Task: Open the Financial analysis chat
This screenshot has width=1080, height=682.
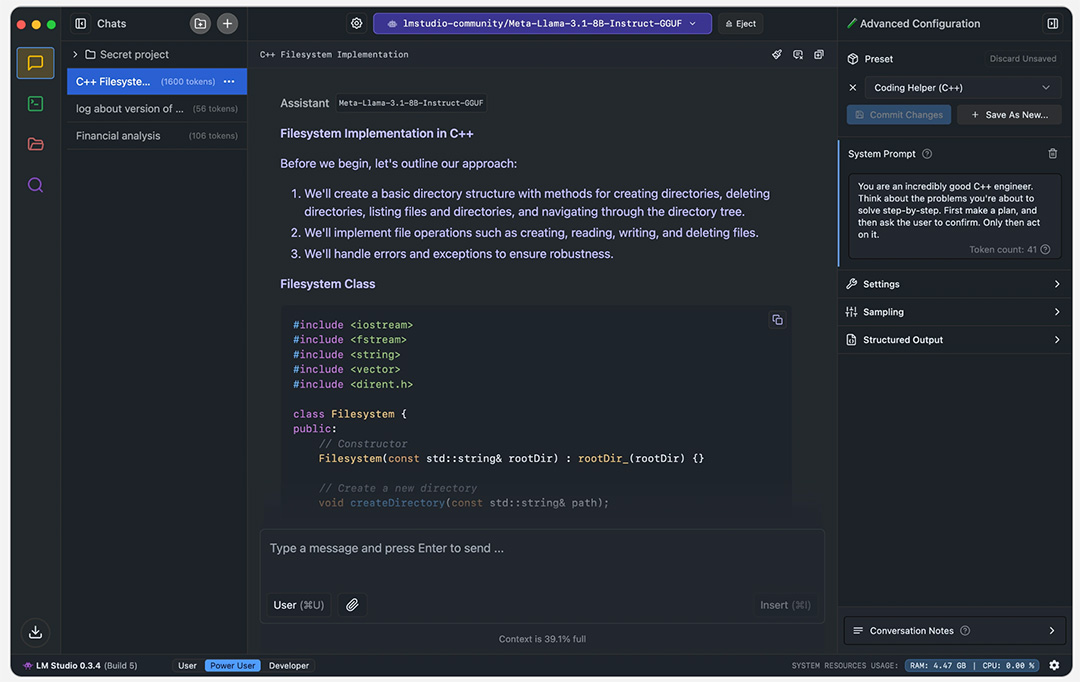Action: pos(157,136)
